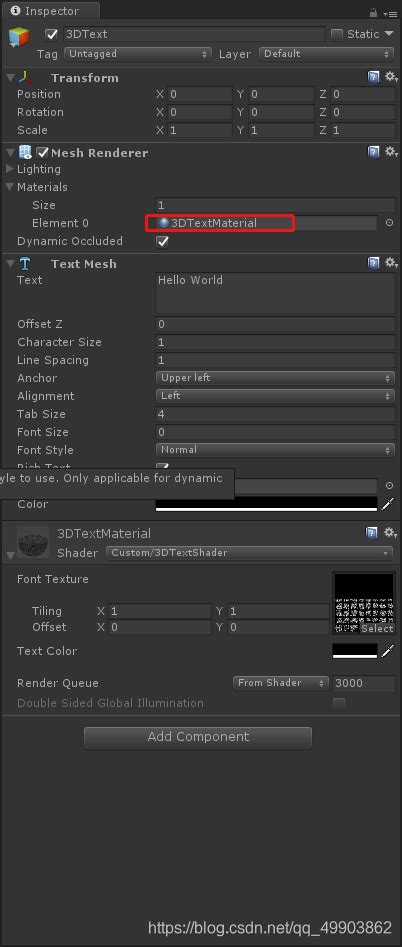Click the Add Component button
Viewport: 402px width, 947px height.
pyautogui.click(x=198, y=737)
